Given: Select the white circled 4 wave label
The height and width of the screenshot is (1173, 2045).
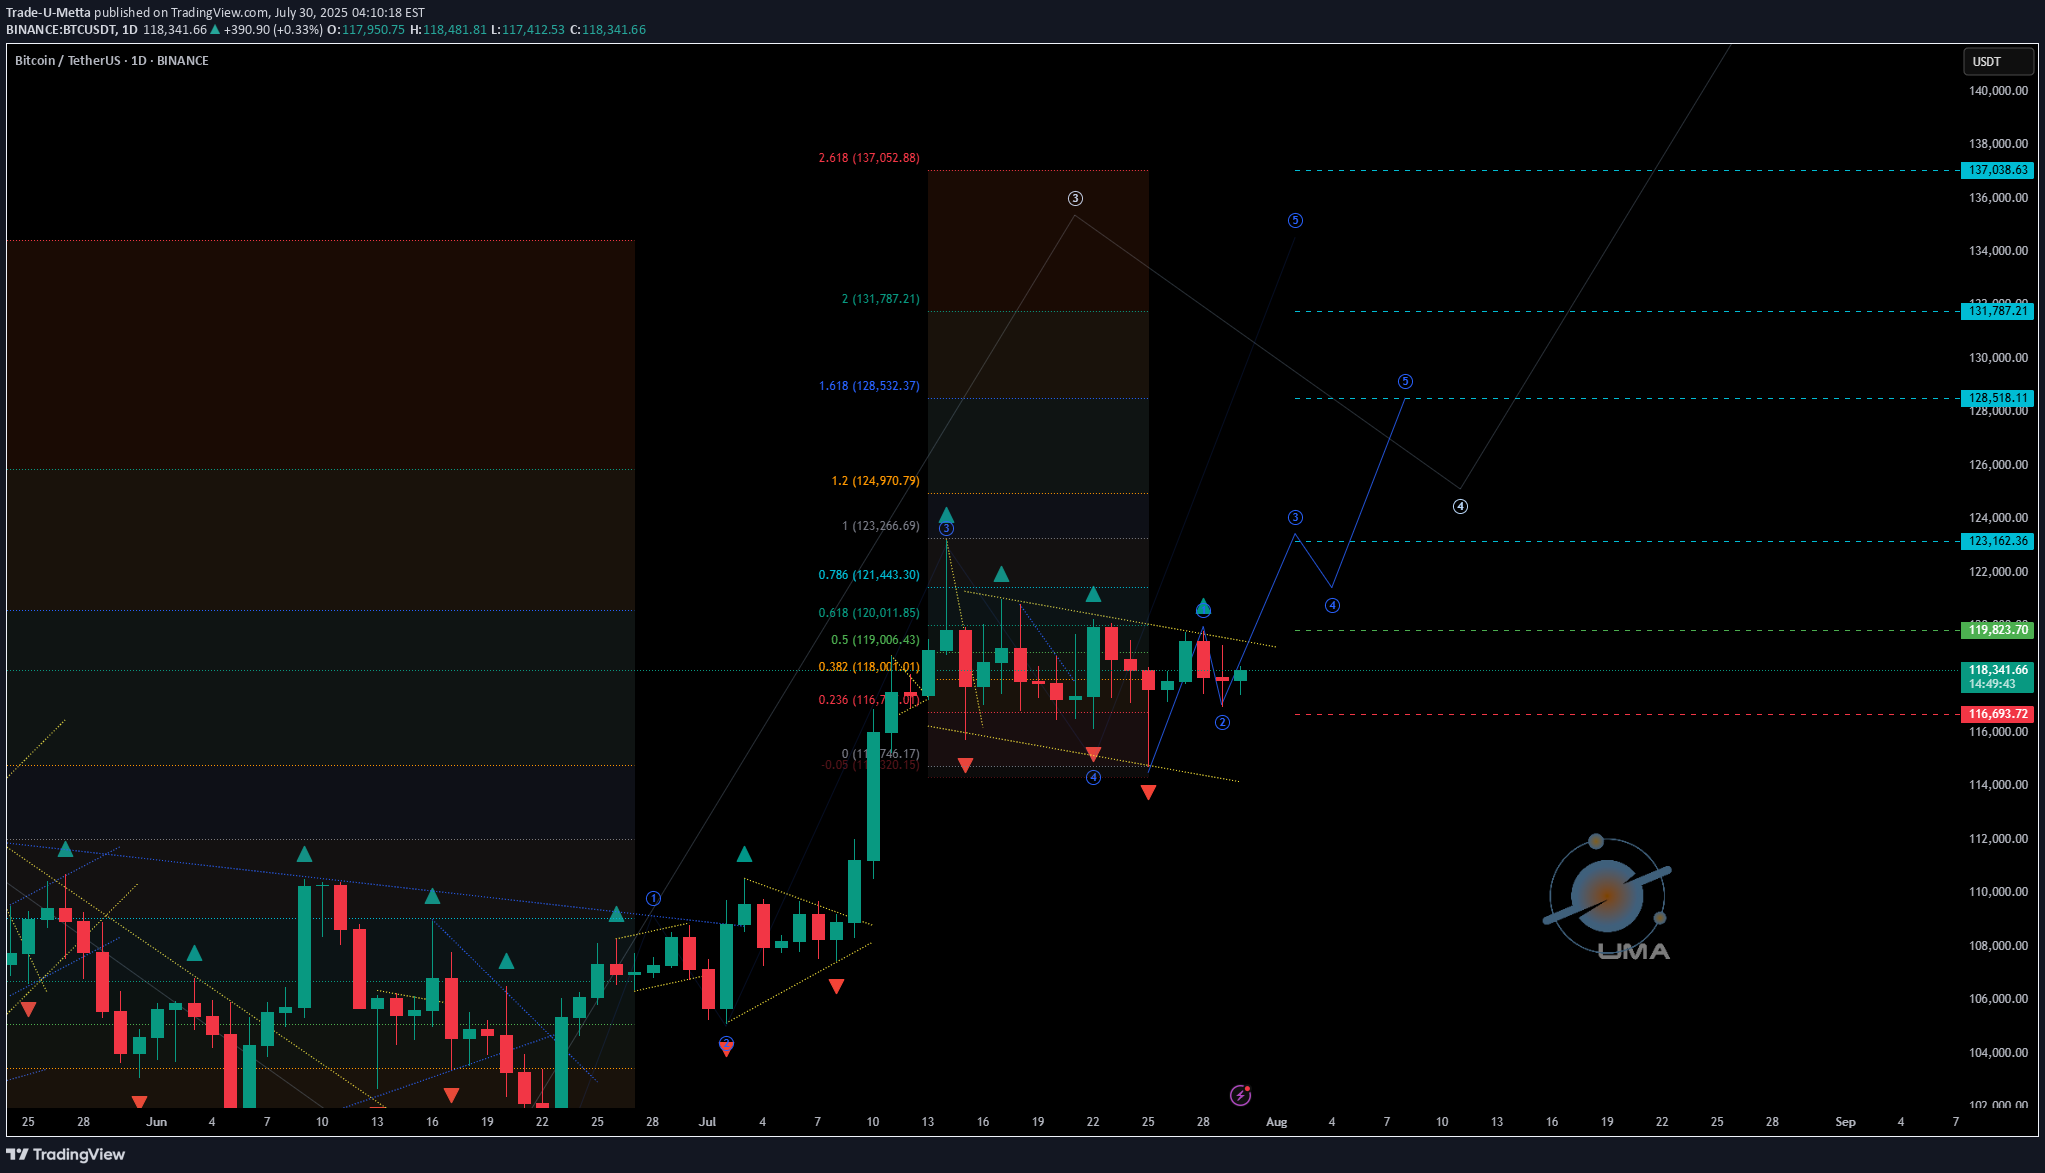Looking at the screenshot, I should tap(1460, 507).
